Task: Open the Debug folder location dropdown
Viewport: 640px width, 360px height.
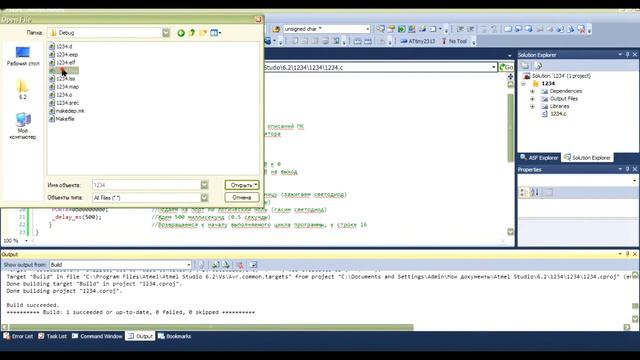Action: pos(166,33)
